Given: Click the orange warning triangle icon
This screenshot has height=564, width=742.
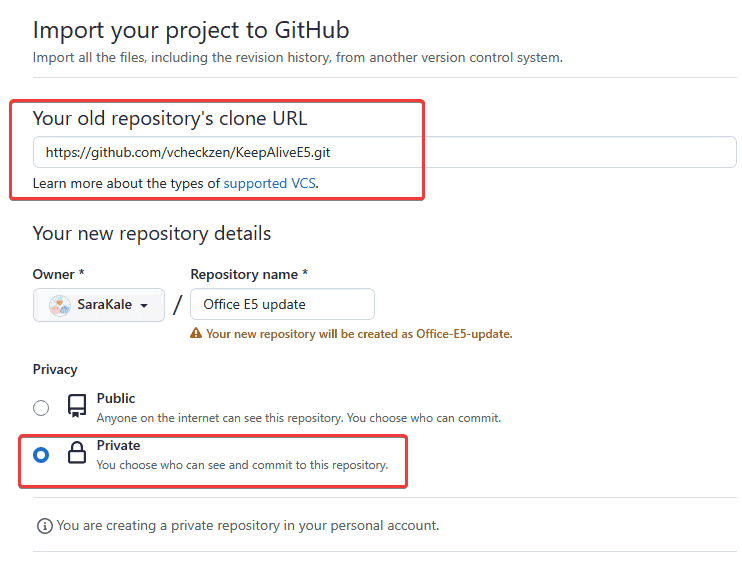Looking at the screenshot, I should pos(196,334).
